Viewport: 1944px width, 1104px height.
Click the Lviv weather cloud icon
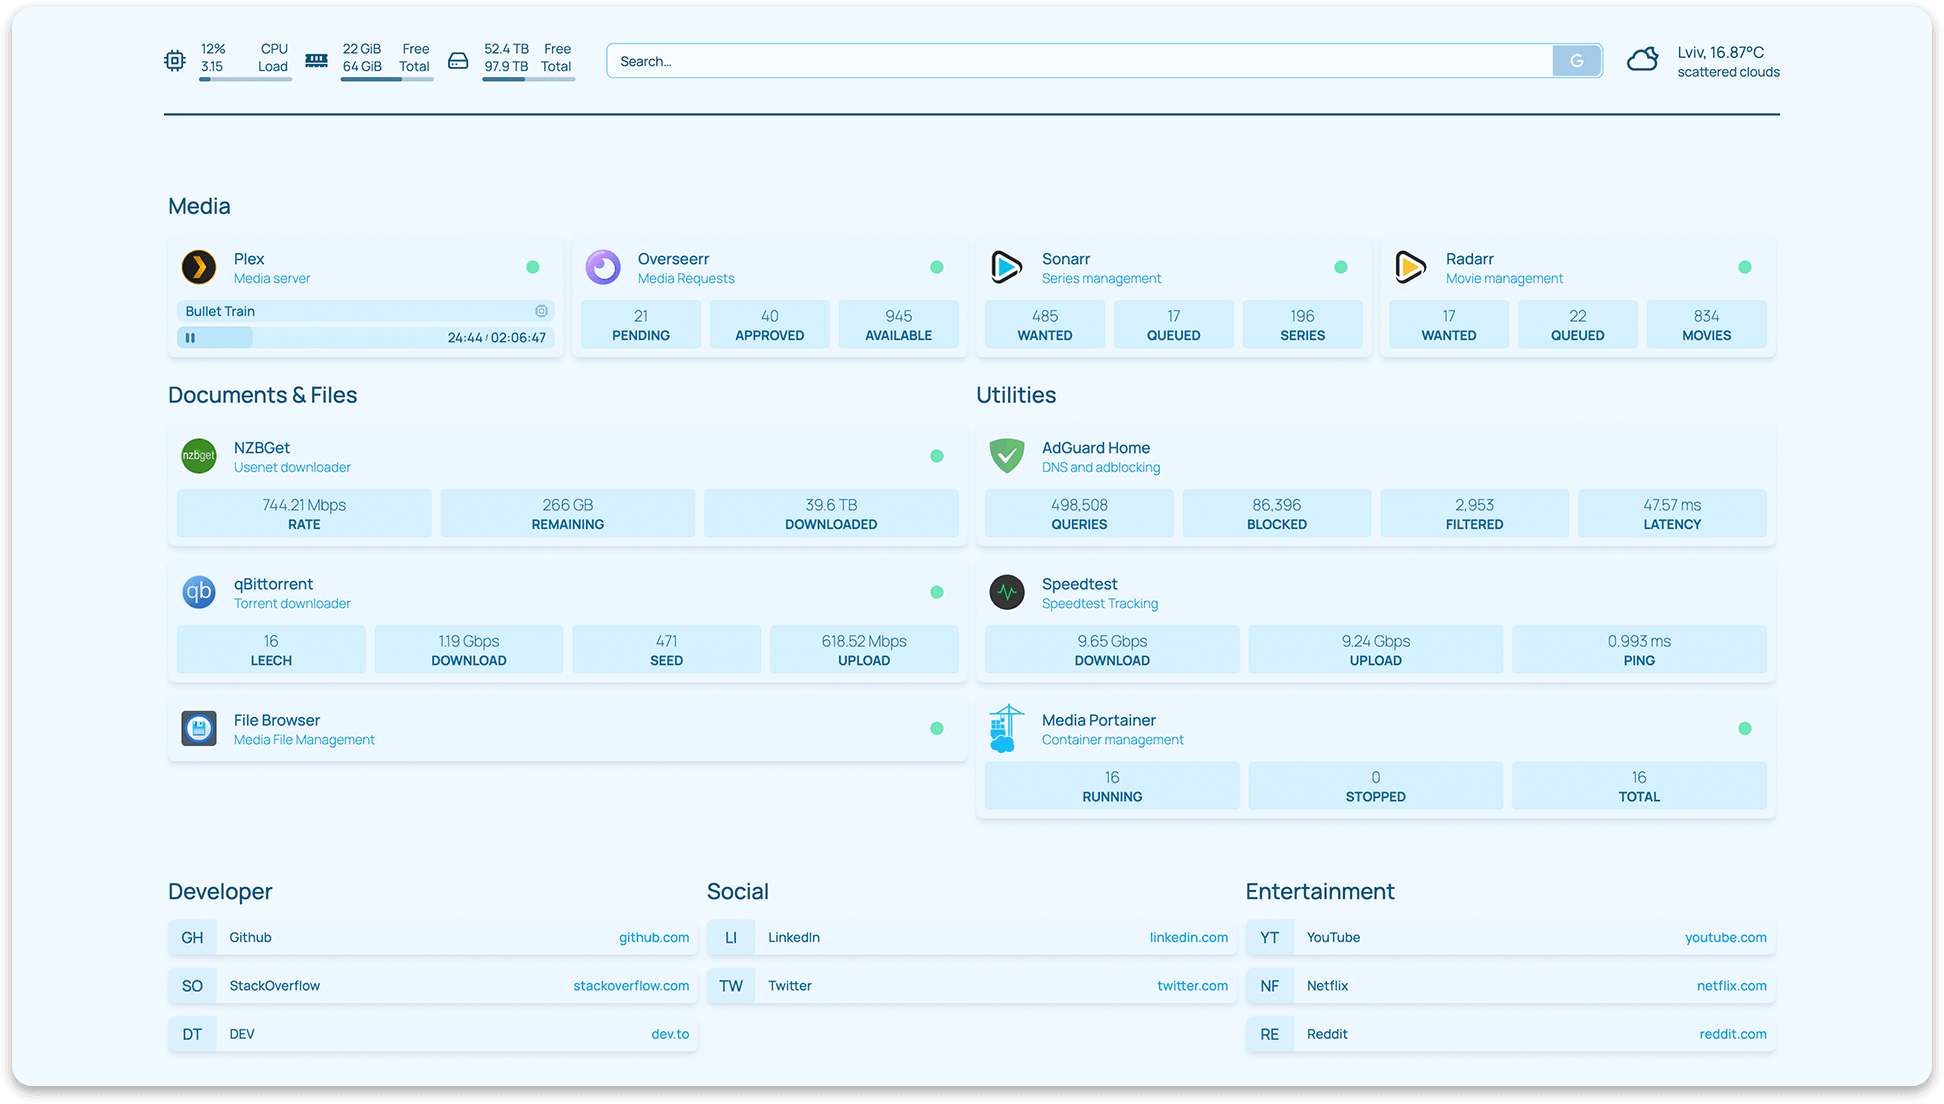point(1642,61)
